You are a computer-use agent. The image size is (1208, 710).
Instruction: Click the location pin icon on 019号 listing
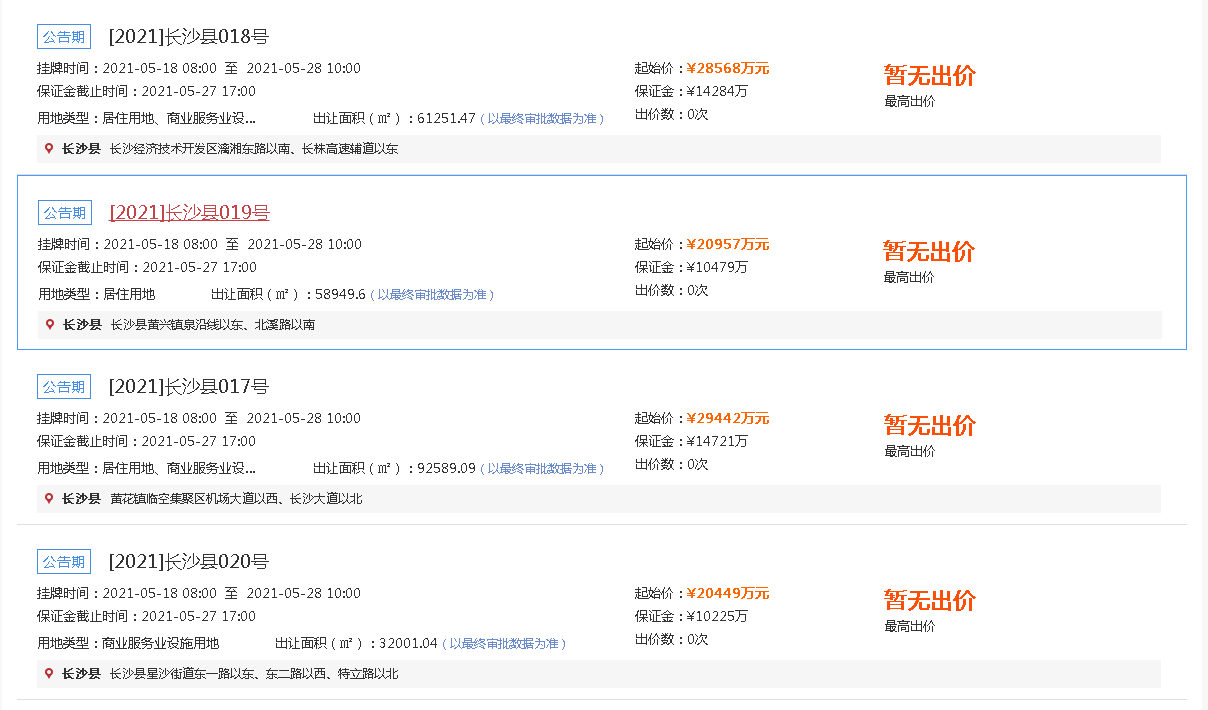tap(48, 324)
